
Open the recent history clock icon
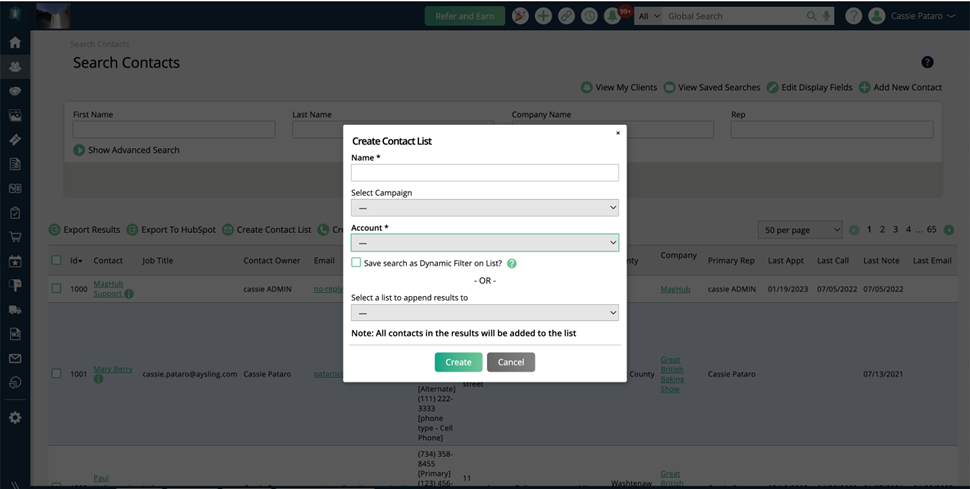pos(589,16)
